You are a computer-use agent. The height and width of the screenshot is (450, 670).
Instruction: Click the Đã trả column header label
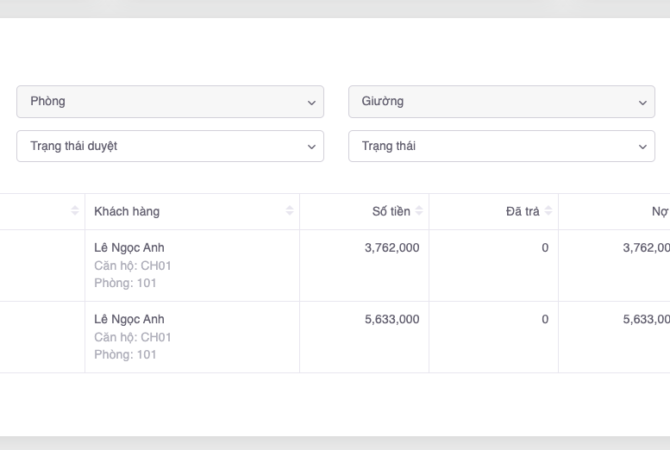(x=522, y=211)
